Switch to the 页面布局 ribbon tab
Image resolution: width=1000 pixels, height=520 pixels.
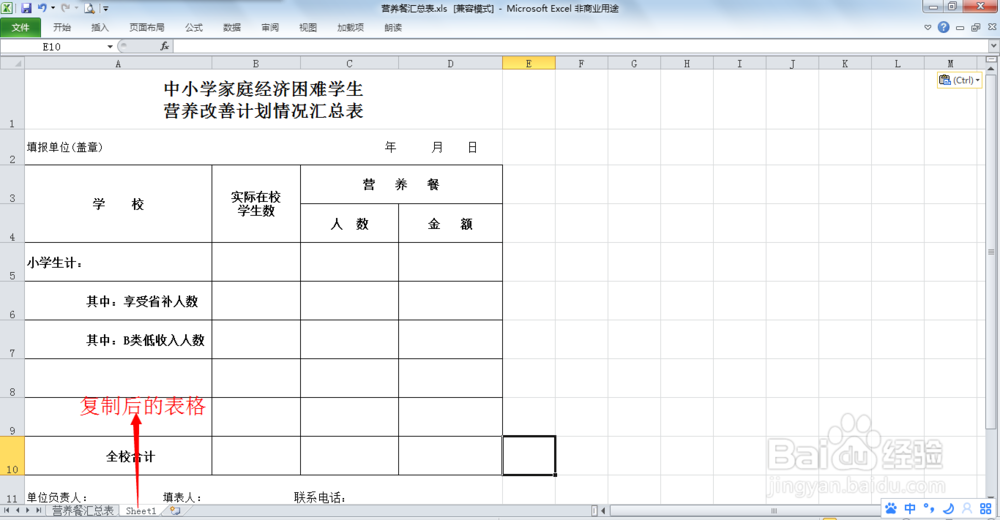pyautogui.click(x=147, y=27)
